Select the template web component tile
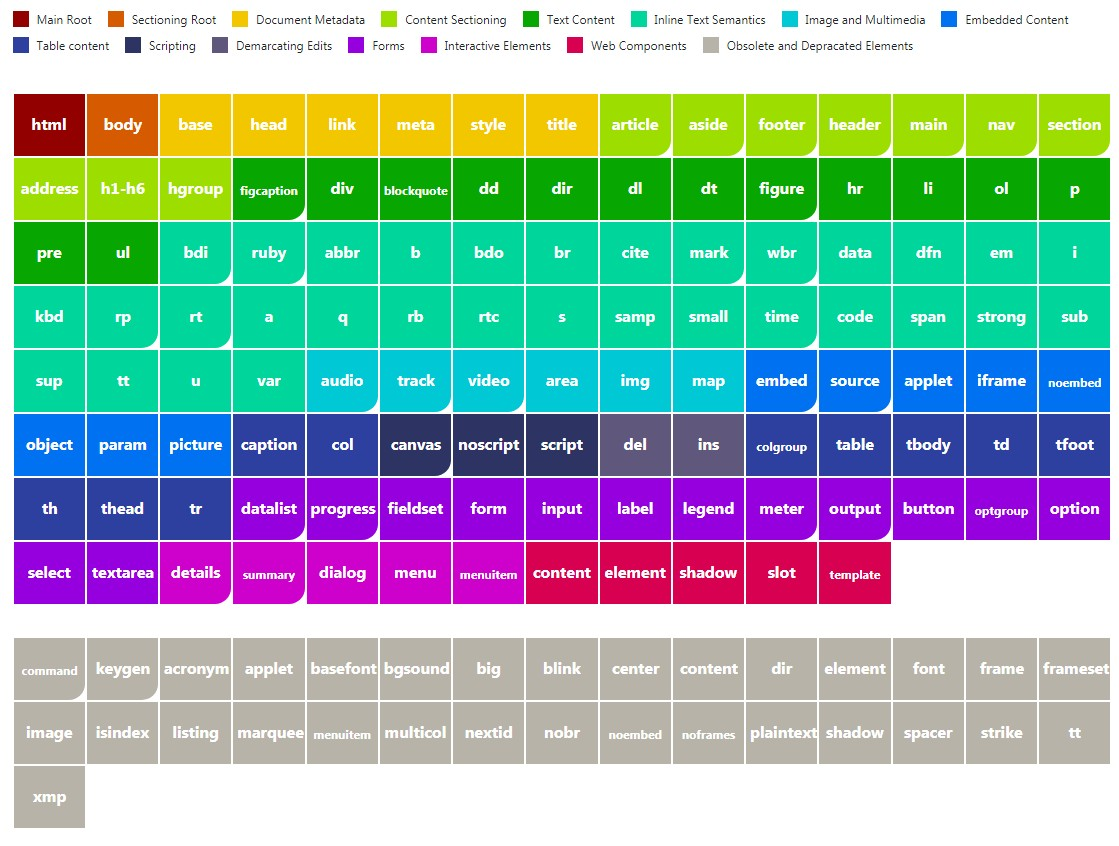Viewport: 1119px width, 846px height. (x=854, y=573)
